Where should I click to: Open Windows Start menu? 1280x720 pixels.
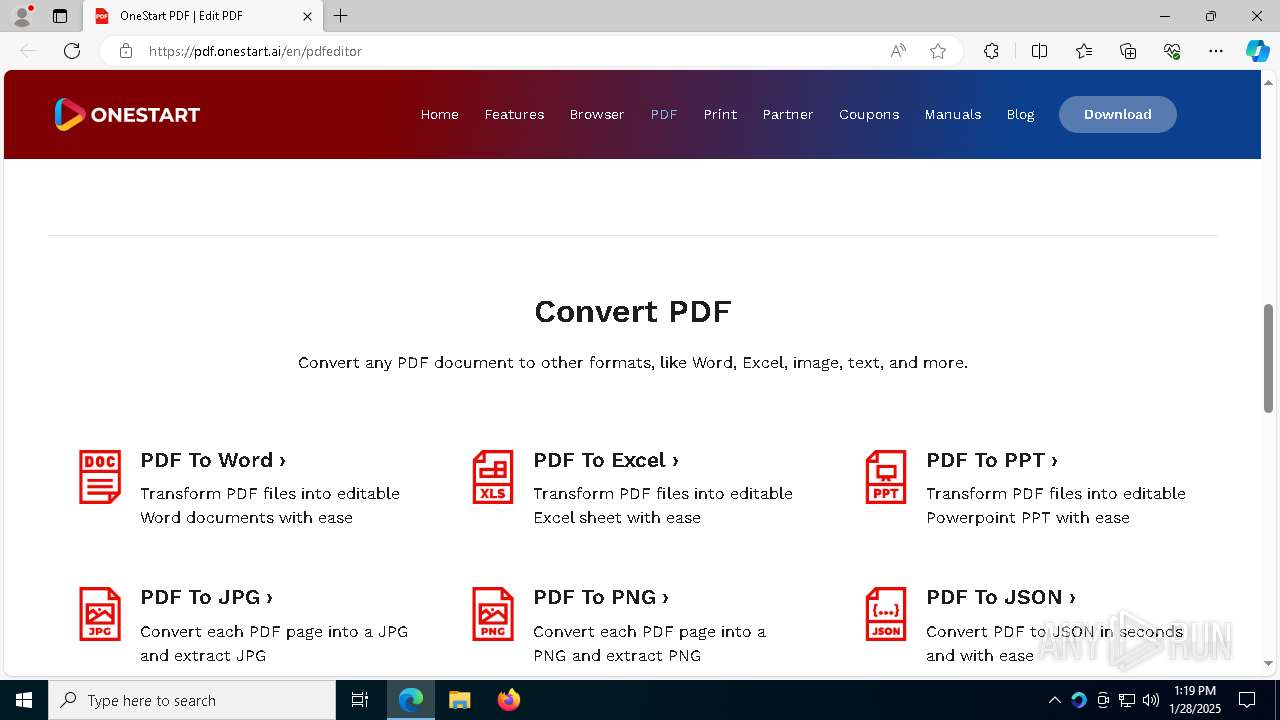click(x=24, y=700)
